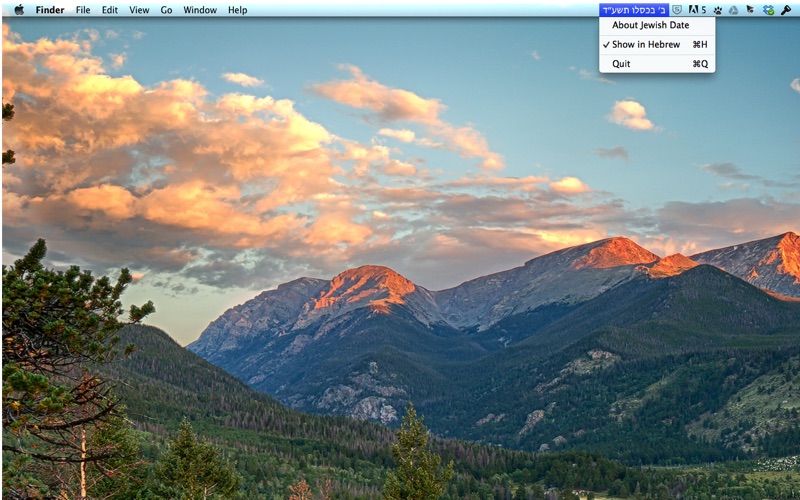Open the Apple menu
Image resolution: width=800 pixels, height=500 pixels.
click(19, 10)
